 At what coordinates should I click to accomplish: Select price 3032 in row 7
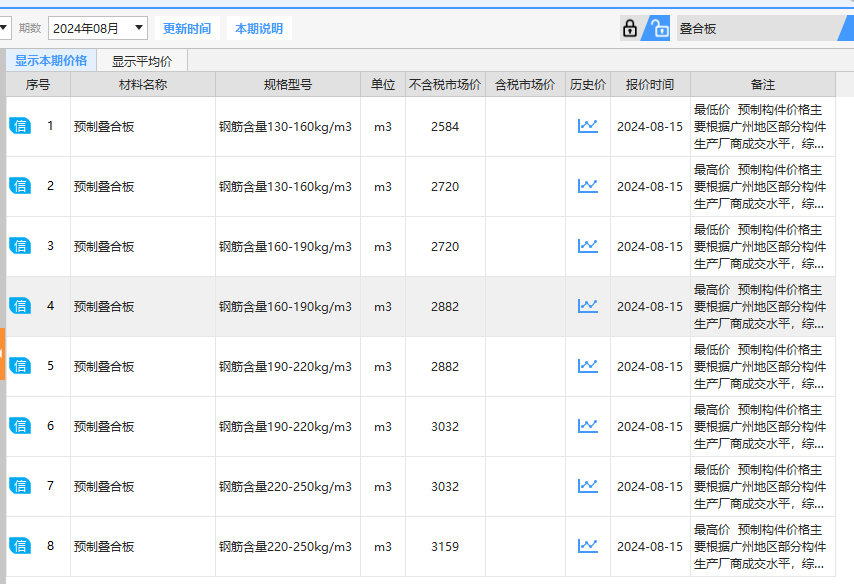[445, 486]
